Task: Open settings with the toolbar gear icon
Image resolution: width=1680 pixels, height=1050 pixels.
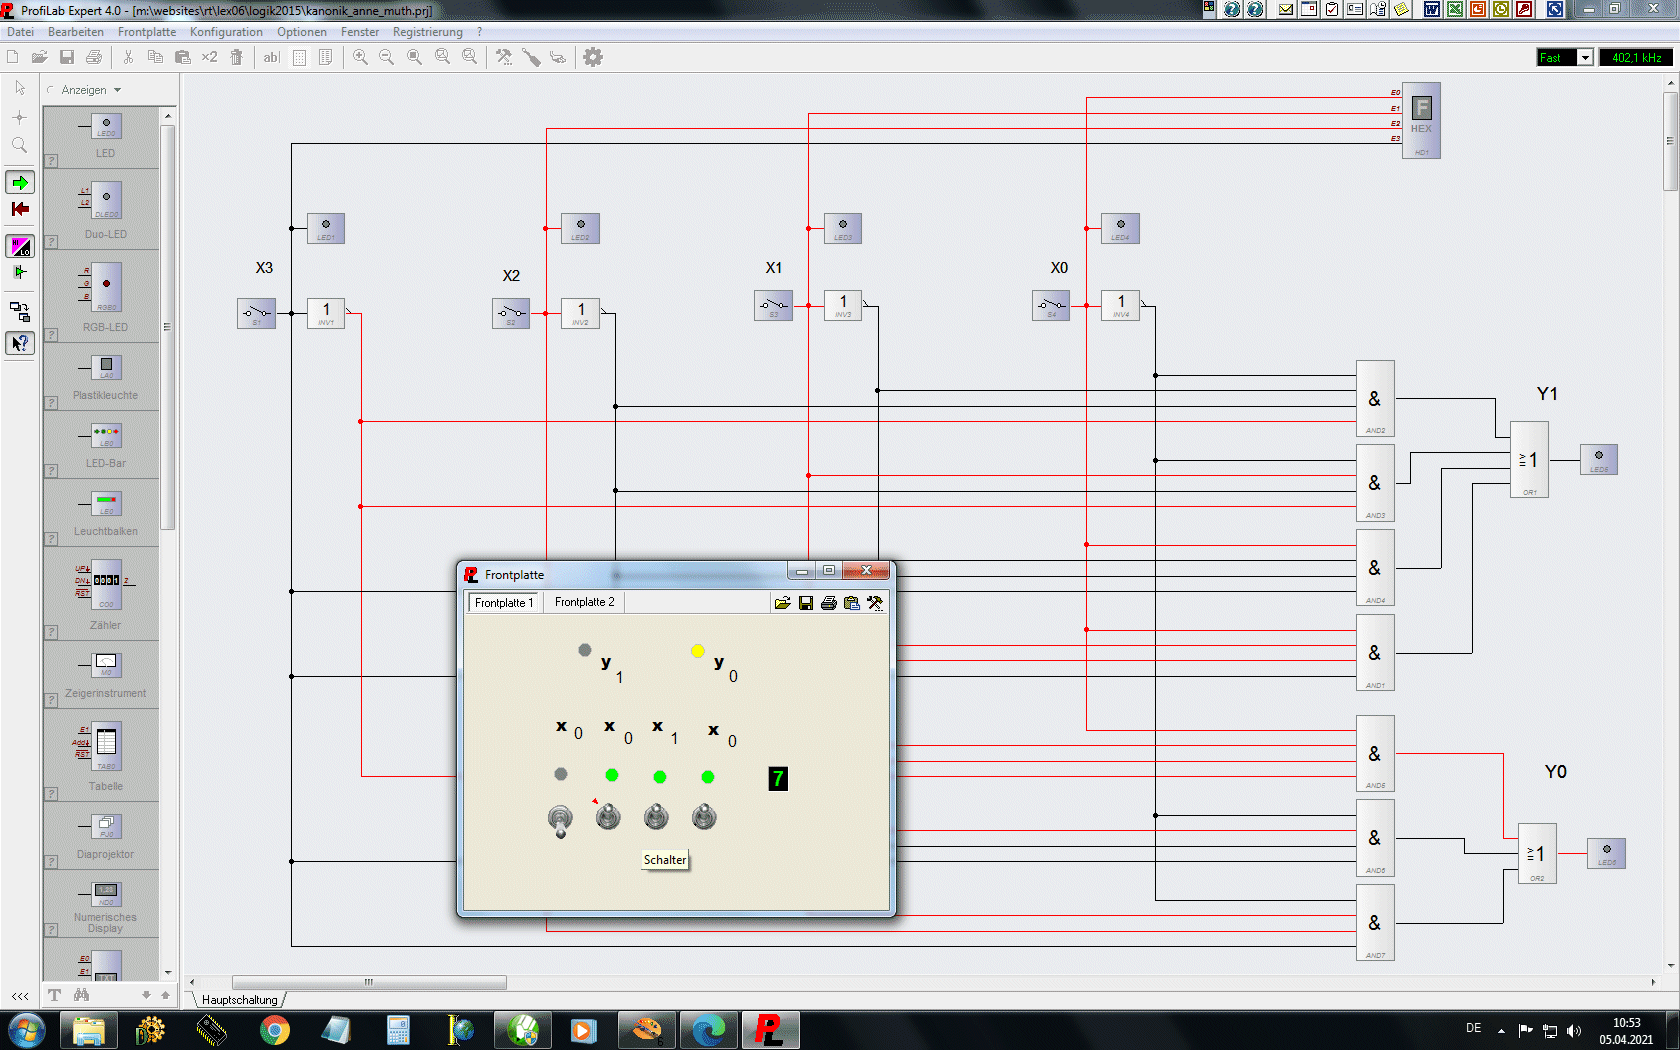Action: (593, 57)
